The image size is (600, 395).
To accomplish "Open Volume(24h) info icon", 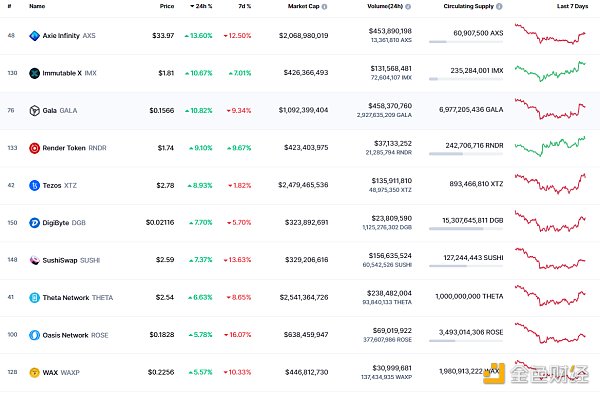I will coord(408,7).
